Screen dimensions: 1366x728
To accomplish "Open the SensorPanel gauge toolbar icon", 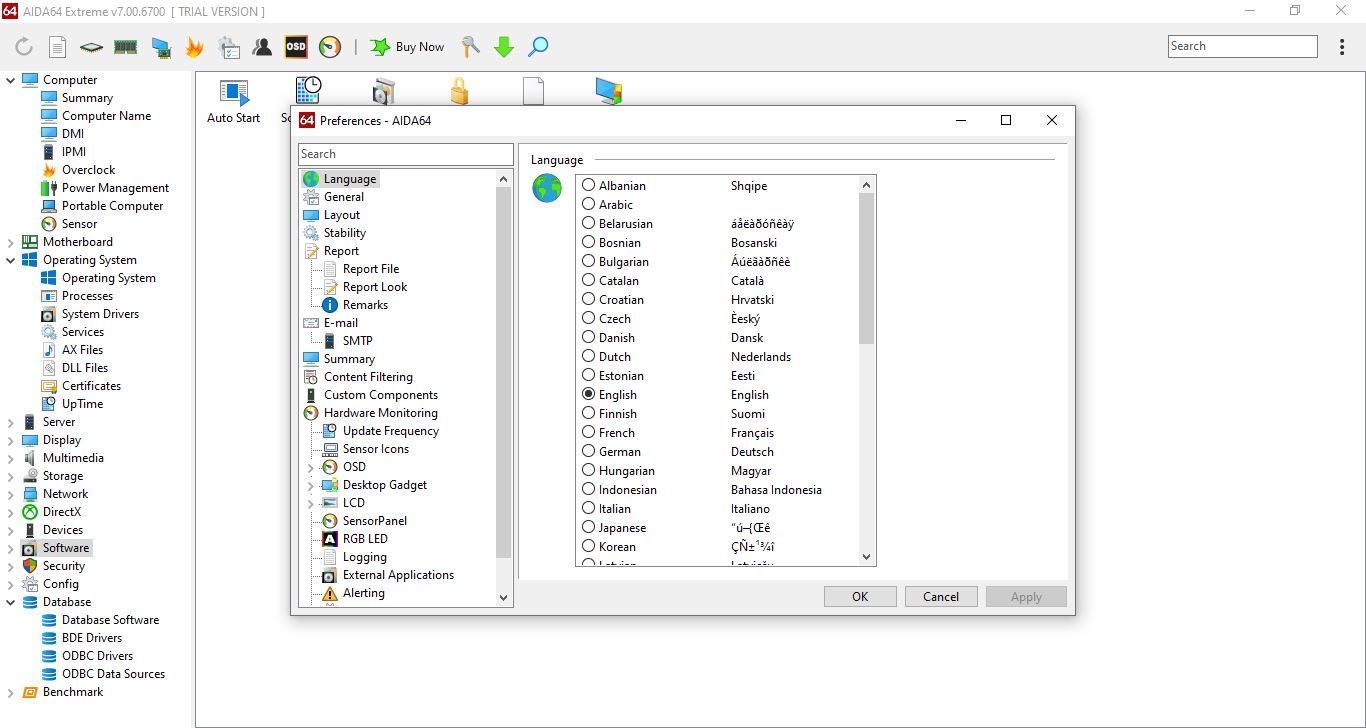I will click(x=330, y=46).
